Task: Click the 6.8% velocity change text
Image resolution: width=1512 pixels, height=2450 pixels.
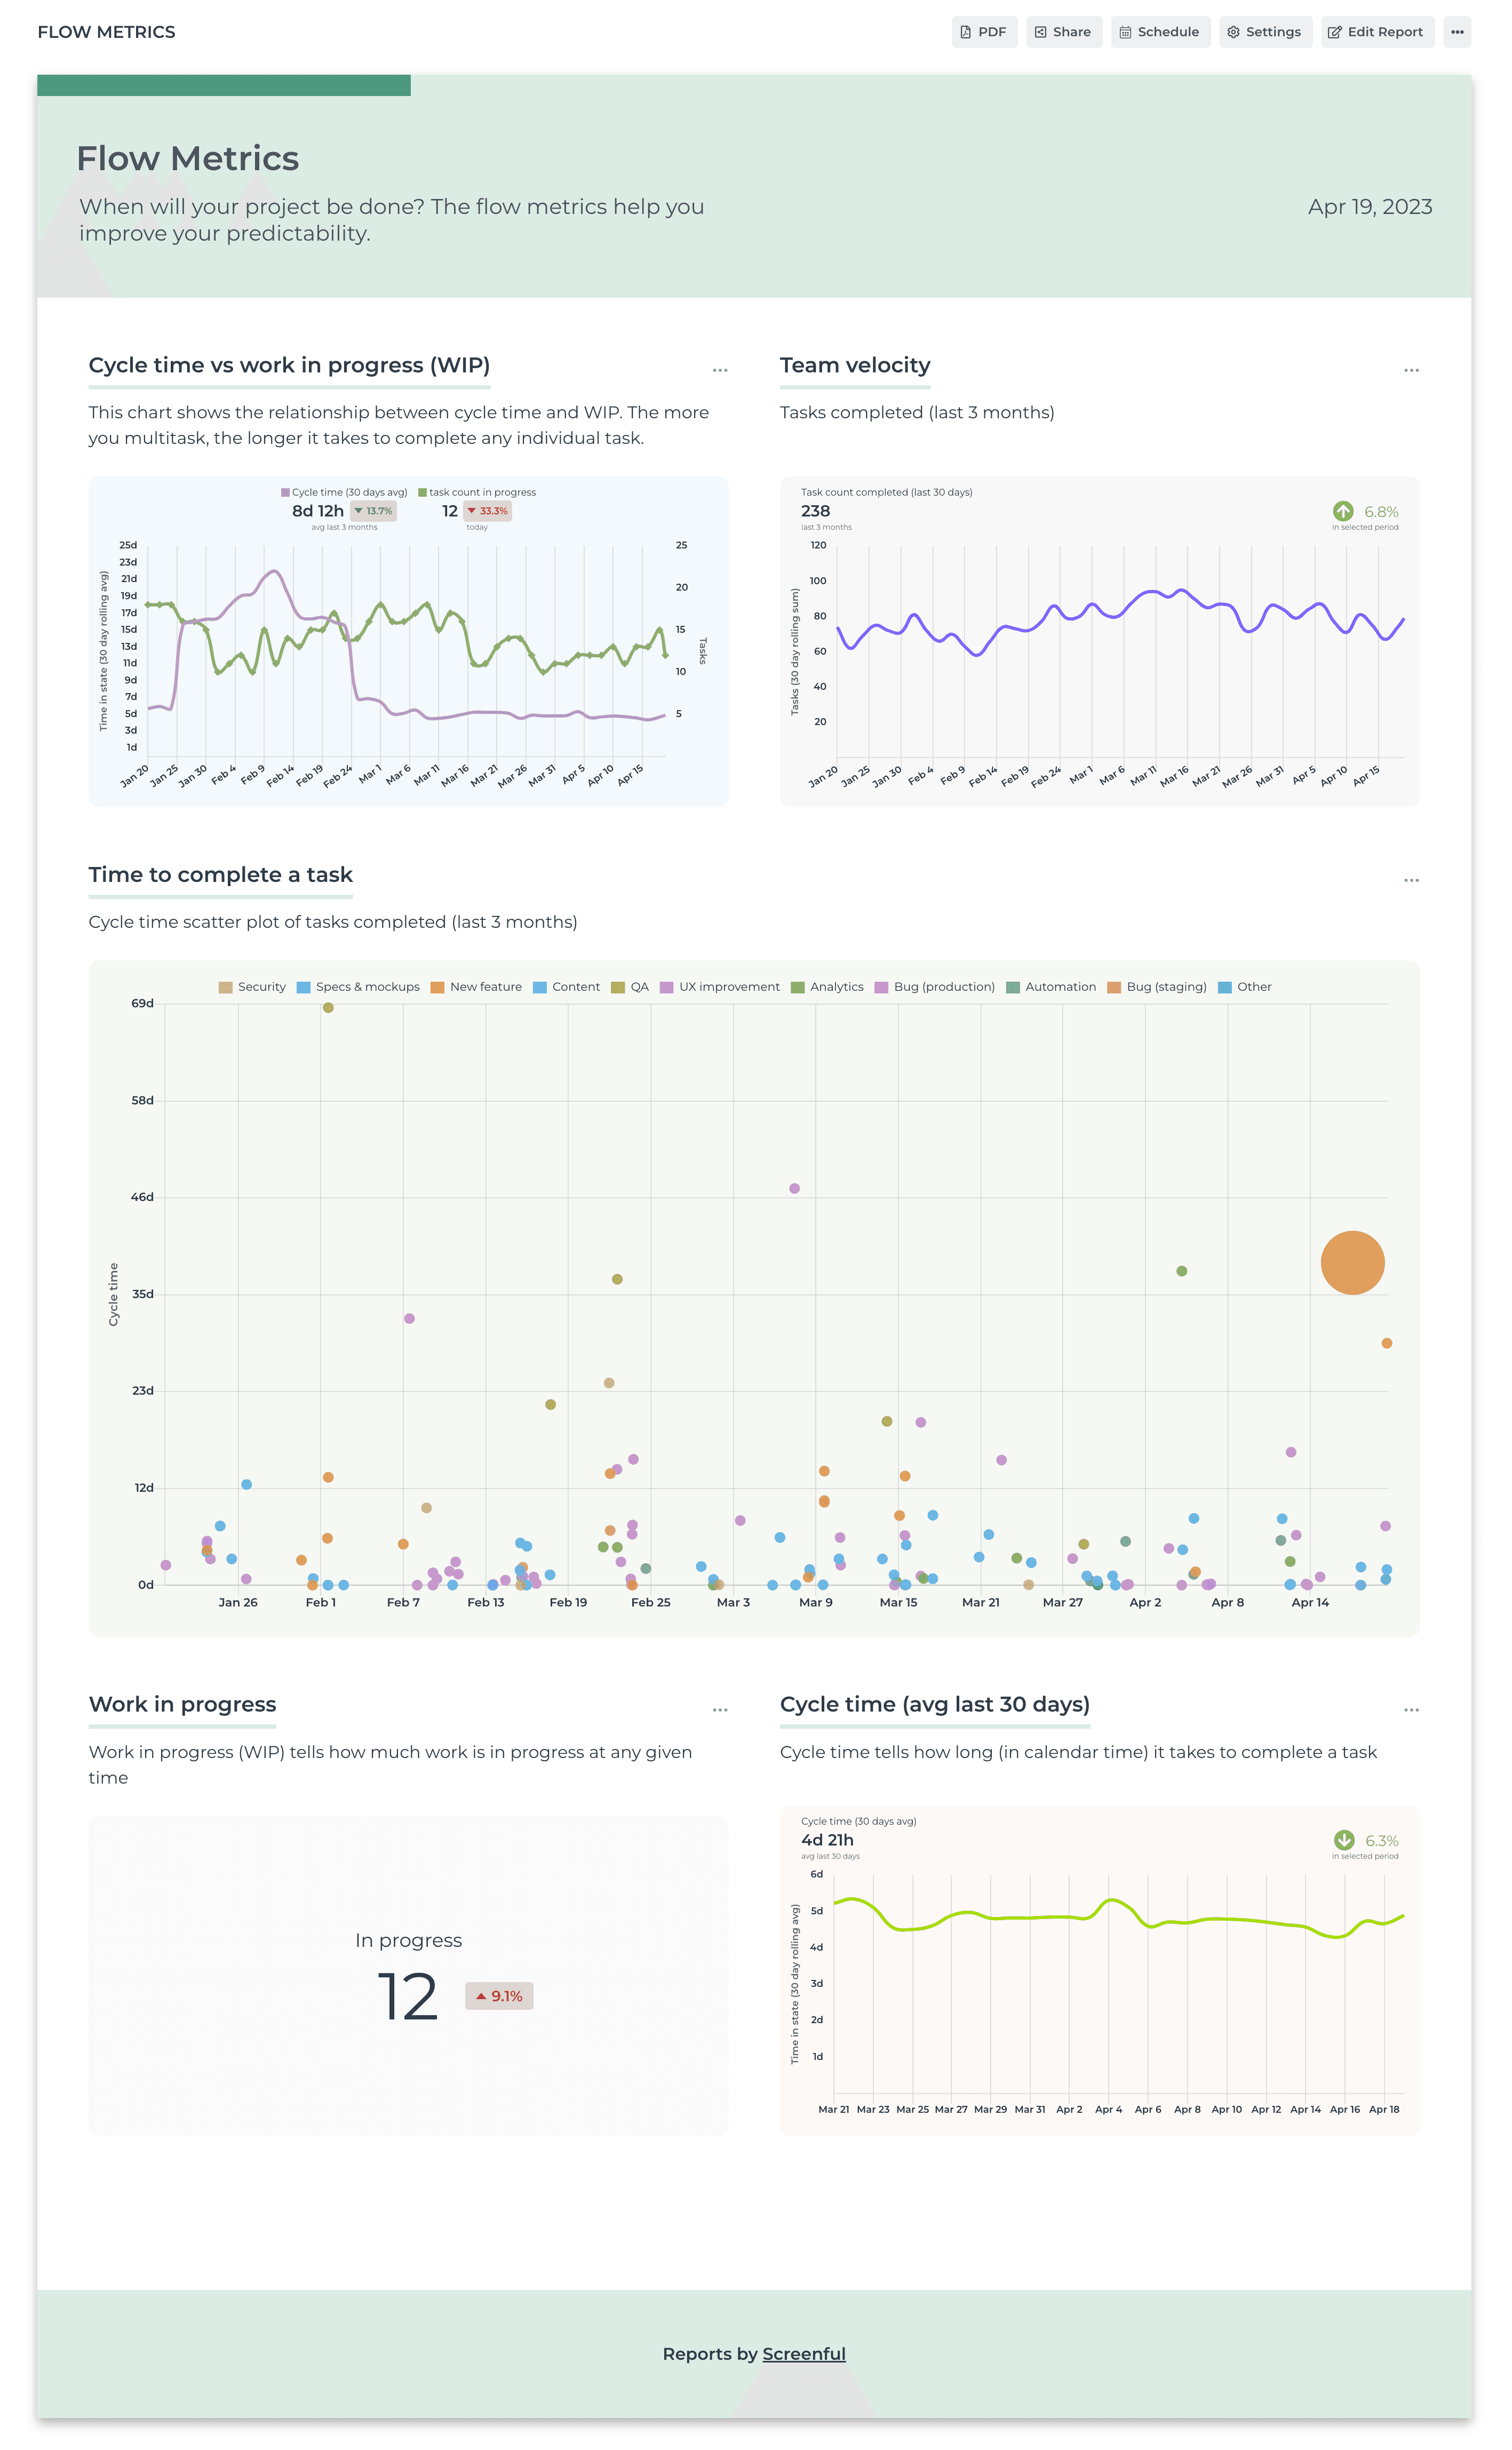Action: tap(1381, 512)
